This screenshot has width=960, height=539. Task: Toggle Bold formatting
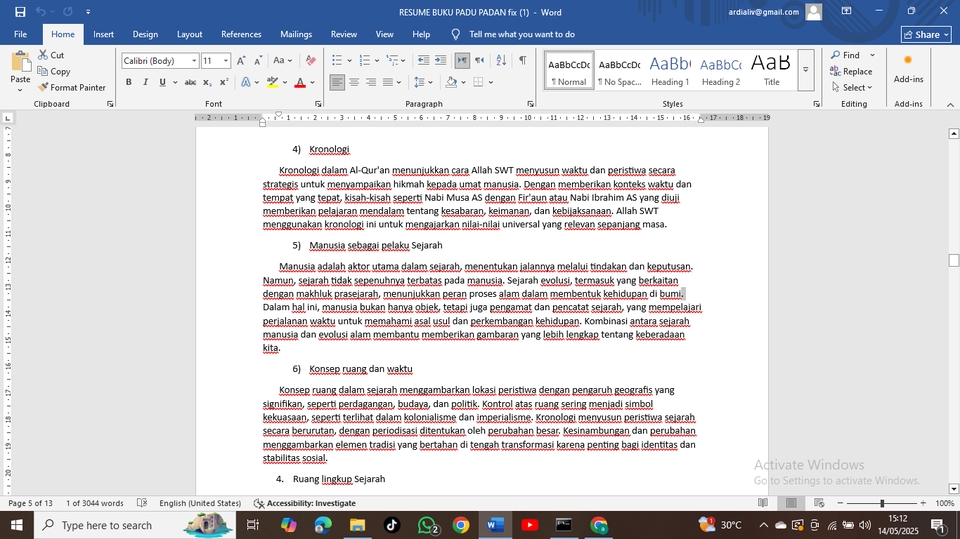[x=129, y=82]
